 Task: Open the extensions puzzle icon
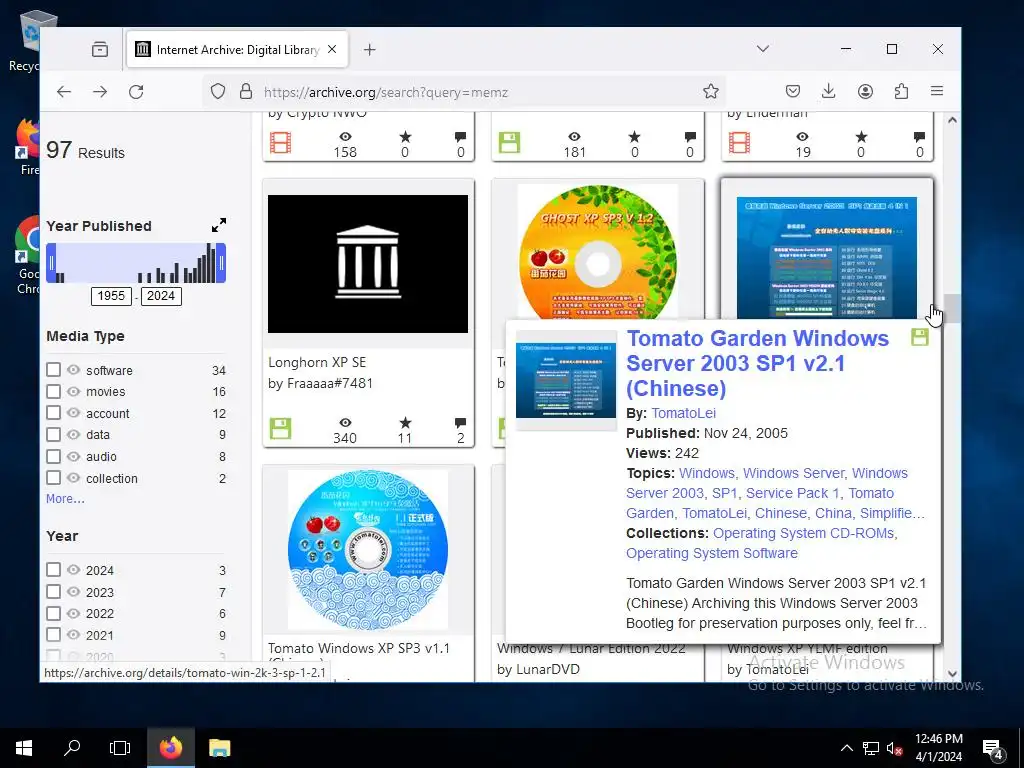pos(901,91)
